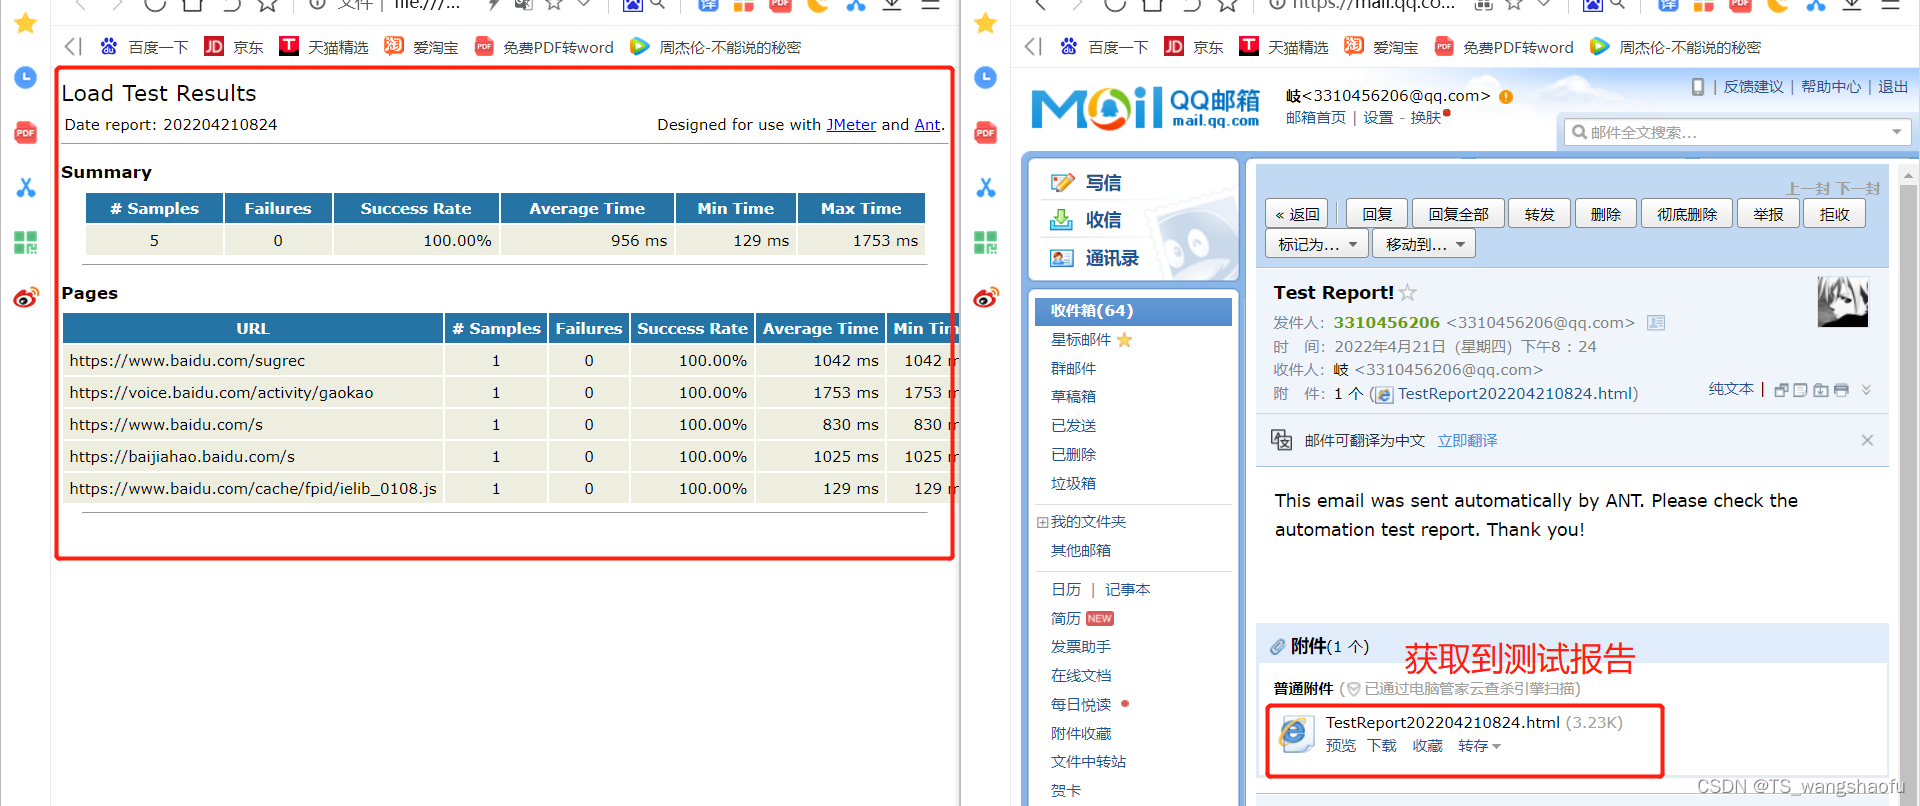
Task: Click the 预览 link under attachment
Action: click(1341, 746)
